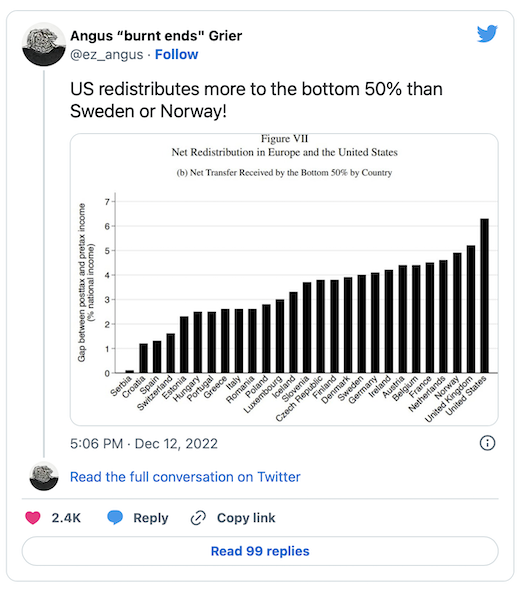Click the Copy link text label
525x589 pixels.
(246, 518)
